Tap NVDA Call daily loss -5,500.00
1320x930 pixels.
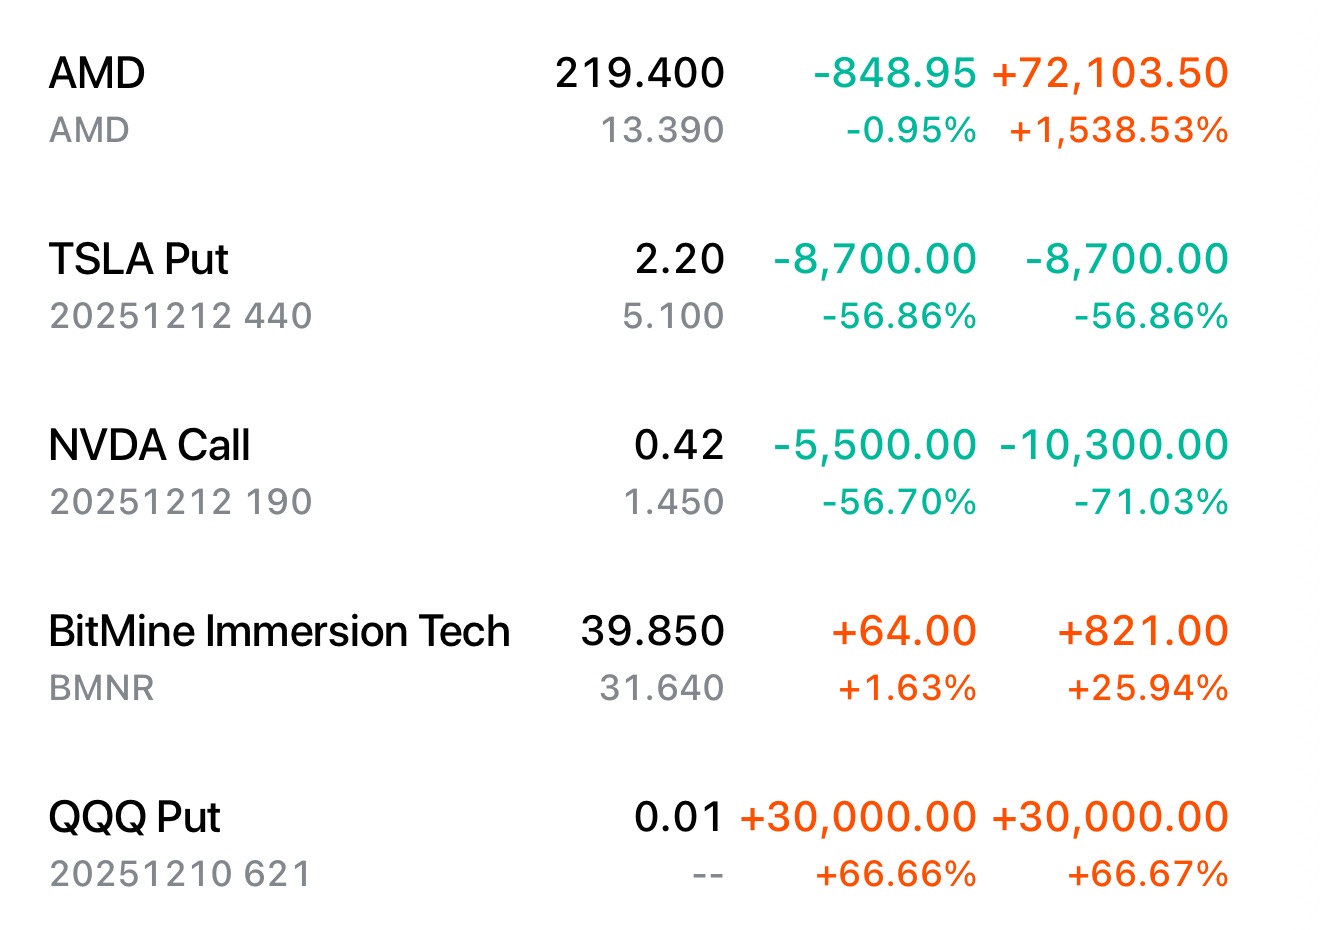874,445
